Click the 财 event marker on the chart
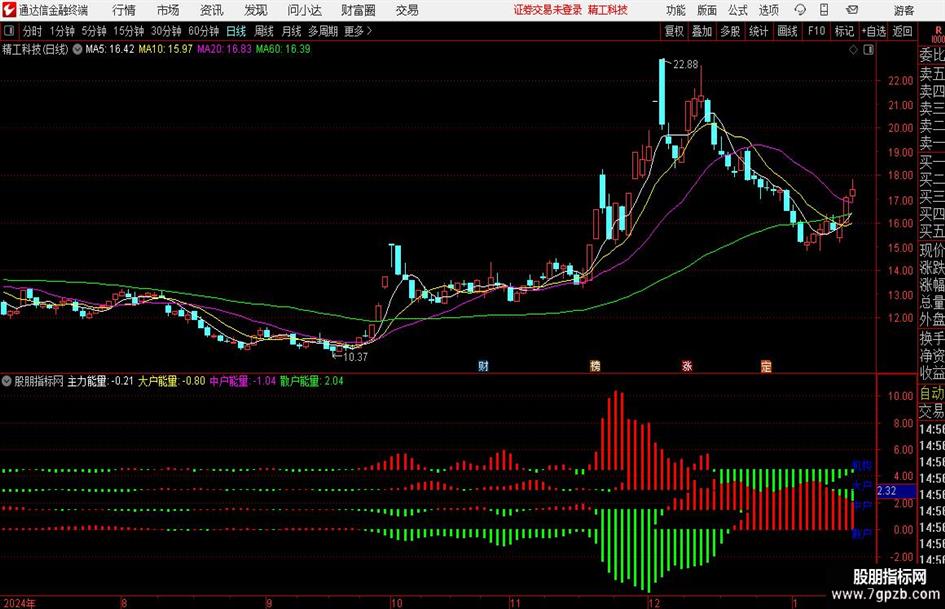Image resolution: width=945 pixels, height=609 pixels. click(x=483, y=365)
